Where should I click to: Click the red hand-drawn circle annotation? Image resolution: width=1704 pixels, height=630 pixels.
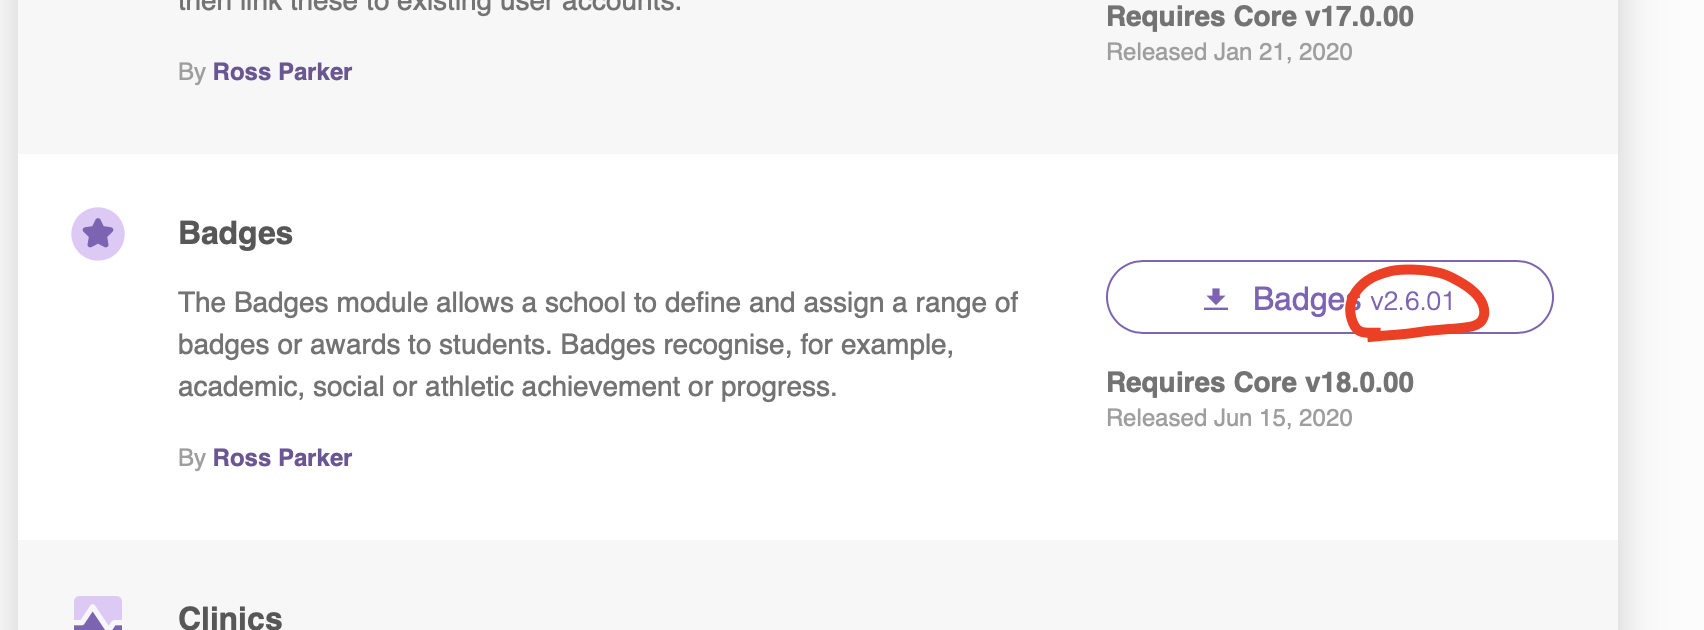(x=1417, y=302)
